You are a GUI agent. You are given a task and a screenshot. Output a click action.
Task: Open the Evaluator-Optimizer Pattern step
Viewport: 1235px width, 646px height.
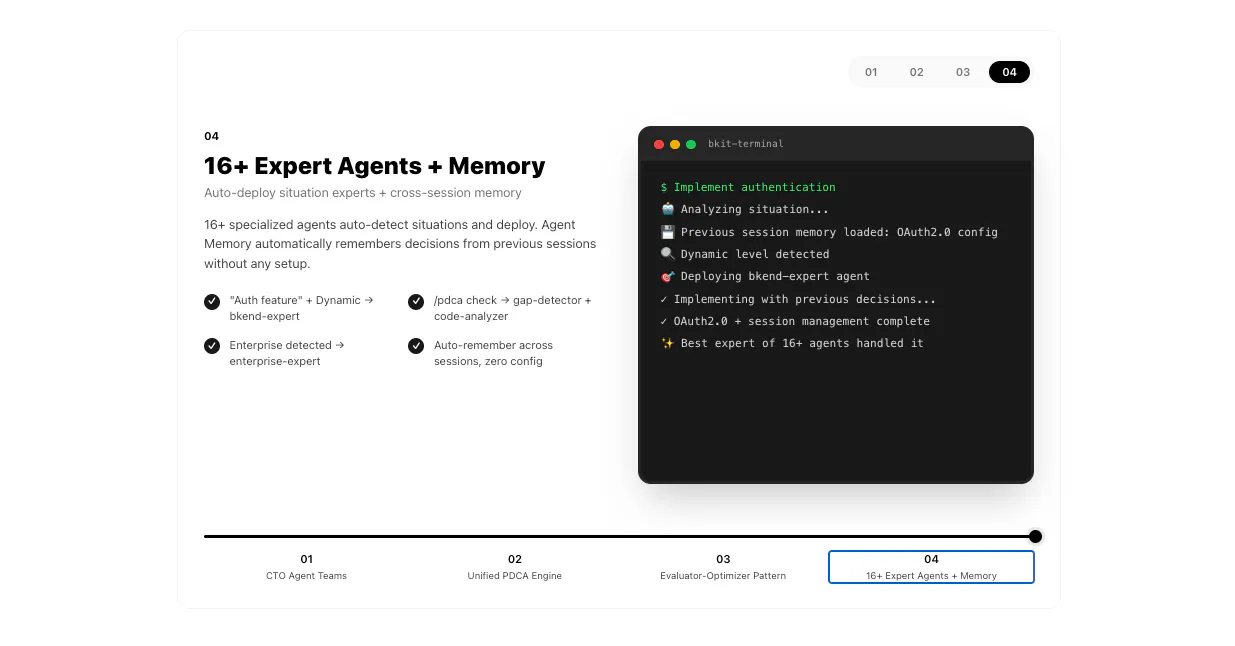pos(723,567)
